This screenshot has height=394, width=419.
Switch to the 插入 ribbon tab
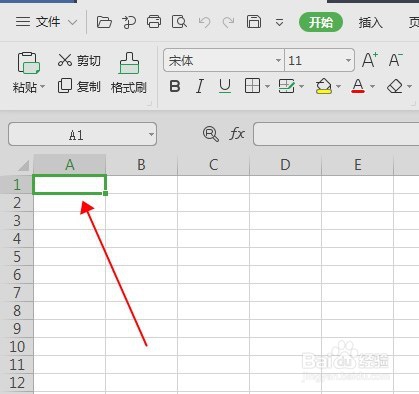[x=370, y=23]
